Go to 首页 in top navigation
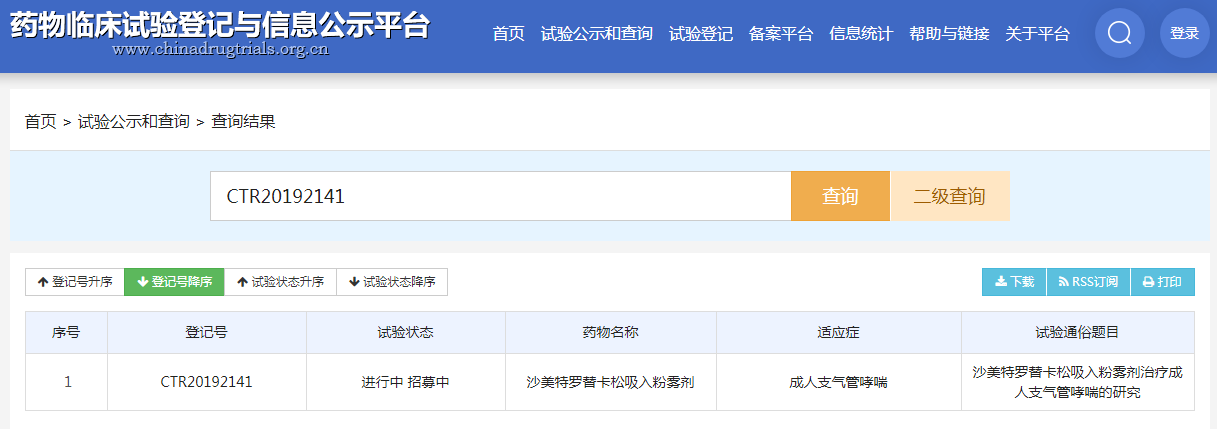Viewport: 1217px width, 429px height. point(508,34)
